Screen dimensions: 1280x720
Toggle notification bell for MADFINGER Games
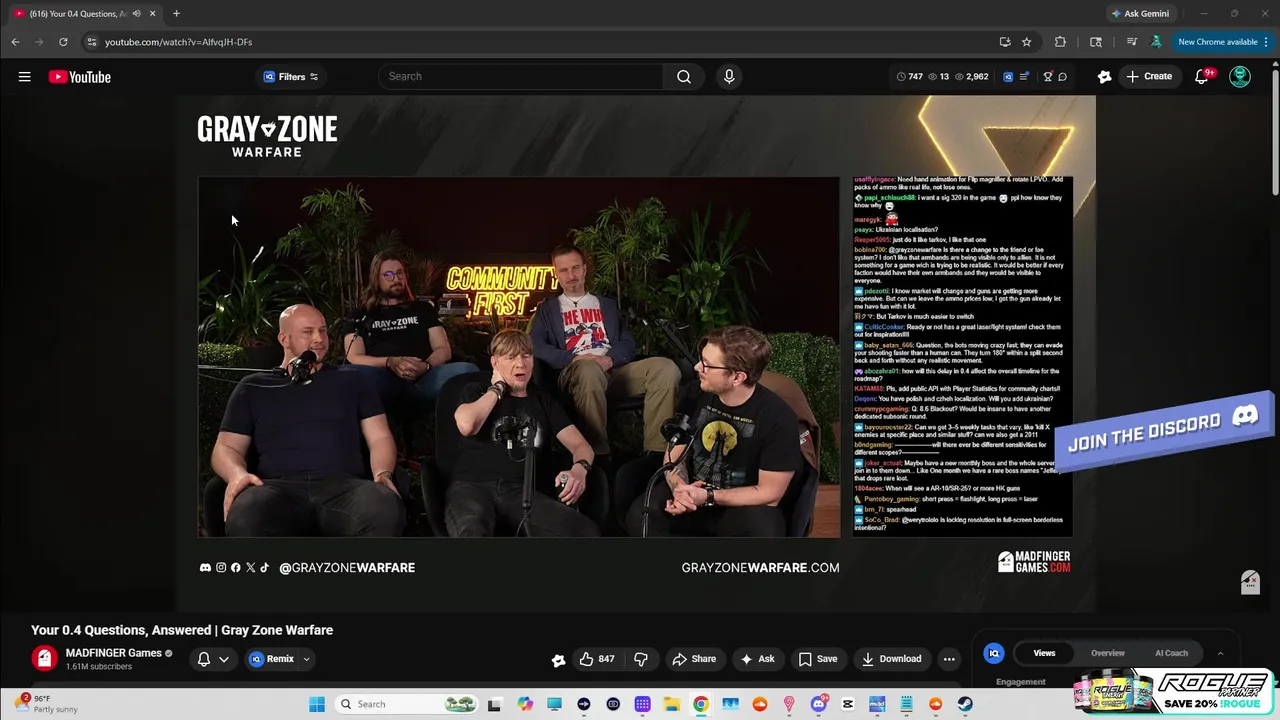[x=204, y=659]
